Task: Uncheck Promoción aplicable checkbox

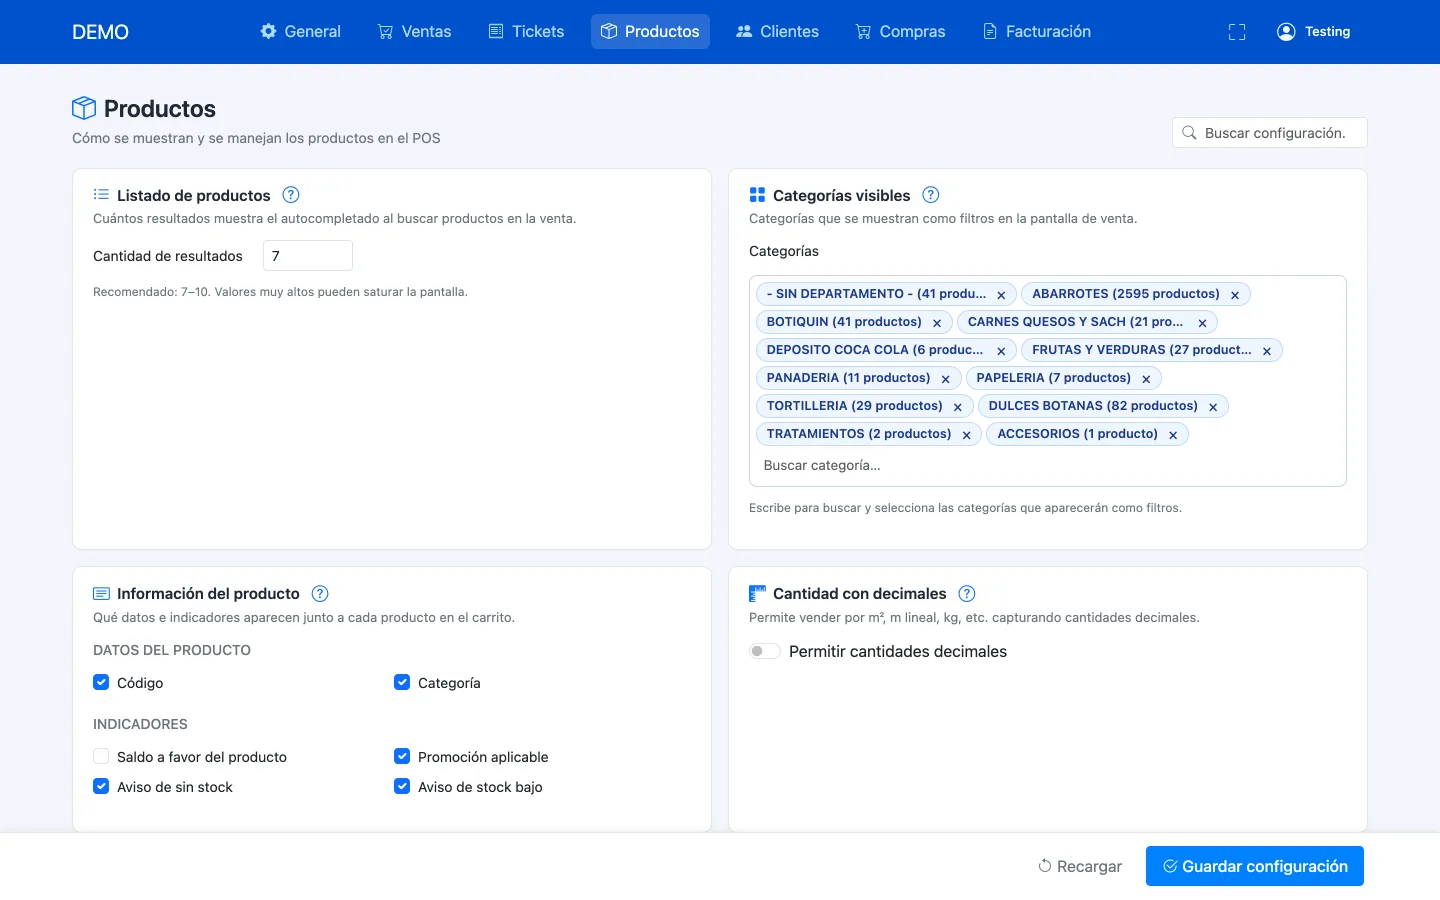Action: click(x=402, y=756)
